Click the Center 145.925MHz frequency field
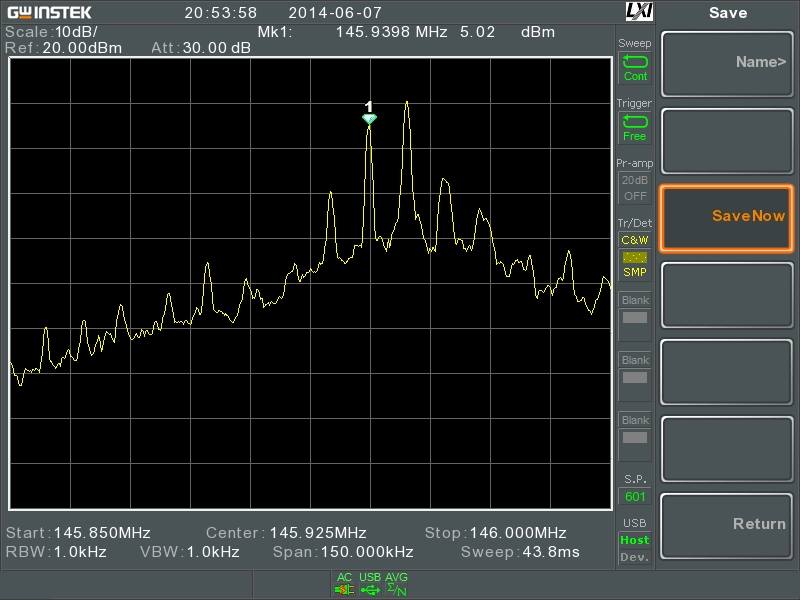The height and width of the screenshot is (600, 800). coord(286,533)
